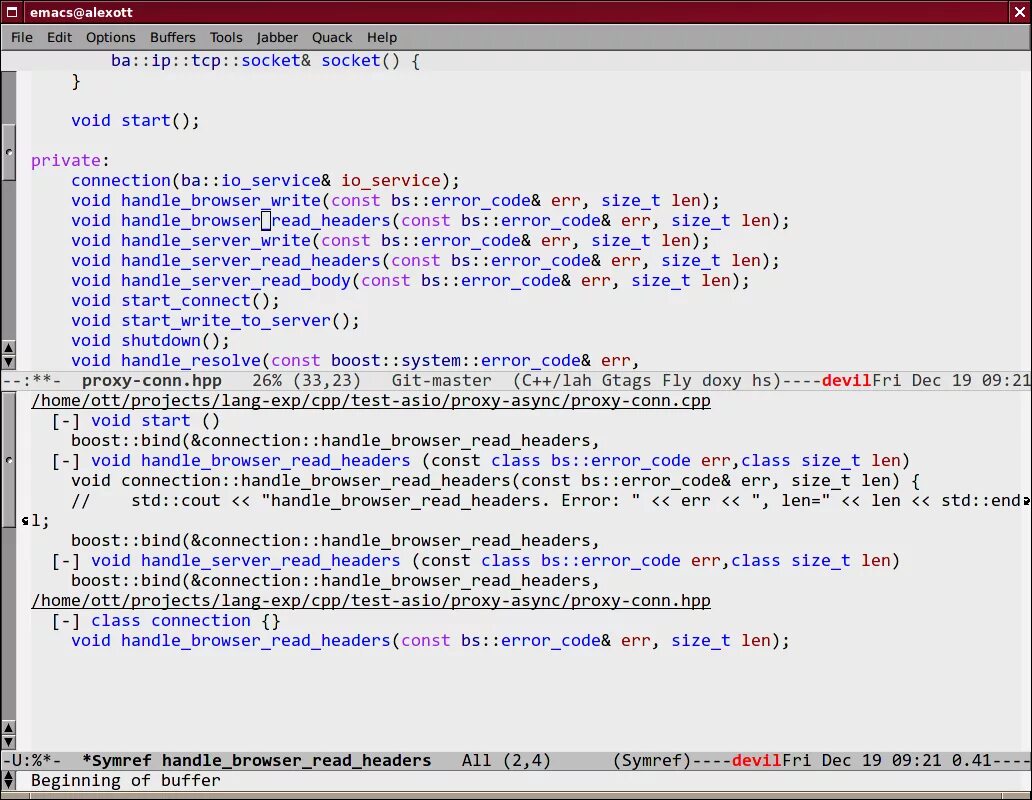Open the proxy-conn.hpp file path link

[371, 601]
